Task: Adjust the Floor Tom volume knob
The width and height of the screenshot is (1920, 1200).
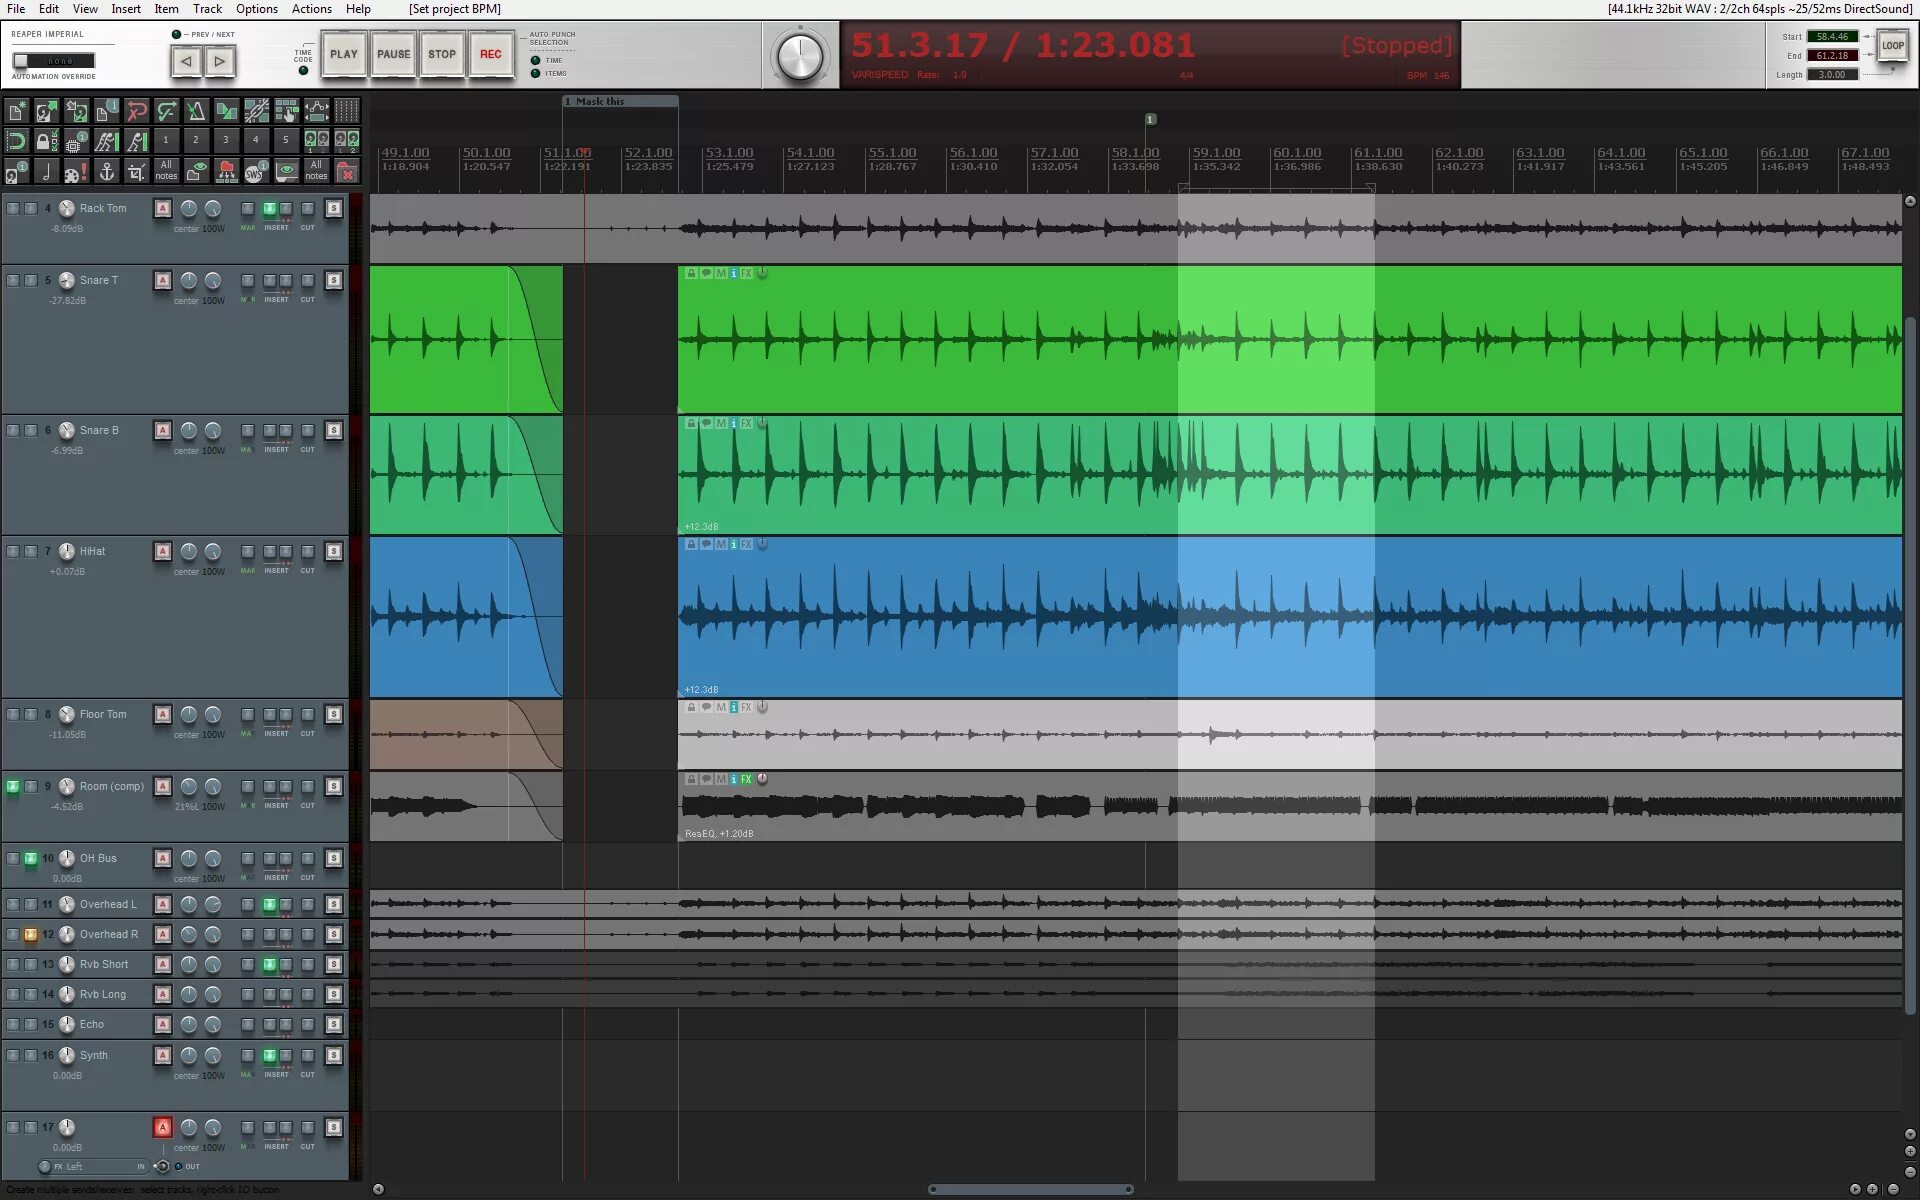Action: (x=67, y=714)
